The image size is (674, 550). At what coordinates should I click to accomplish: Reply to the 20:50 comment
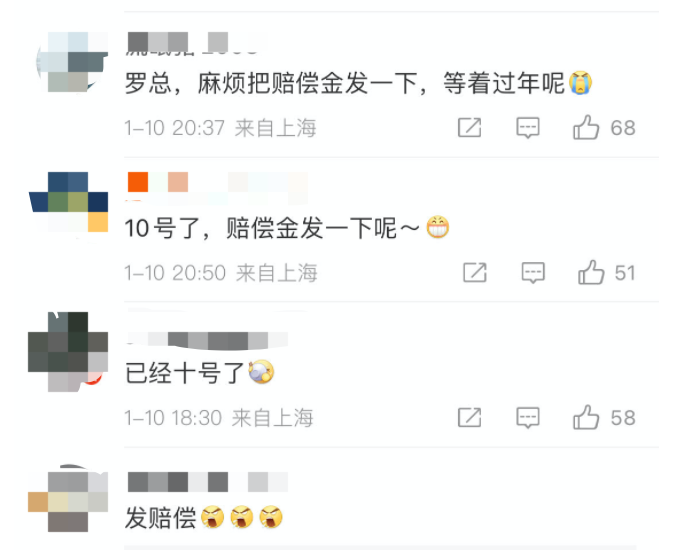(x=533, y=272)
